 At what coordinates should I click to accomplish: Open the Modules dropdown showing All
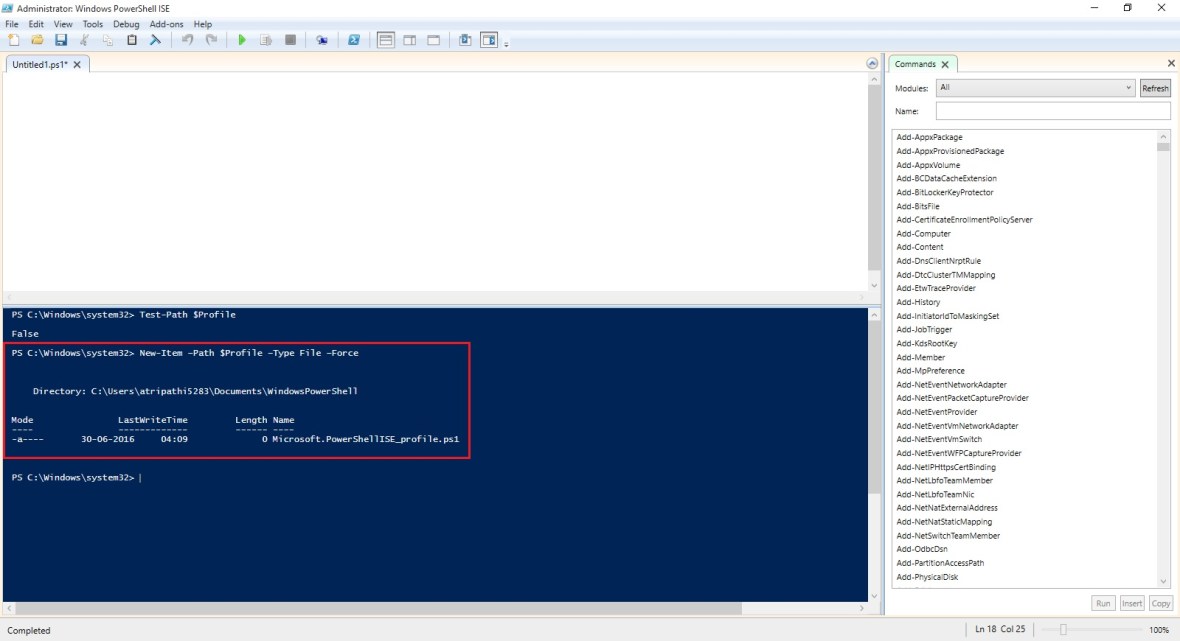[1035, 88]
